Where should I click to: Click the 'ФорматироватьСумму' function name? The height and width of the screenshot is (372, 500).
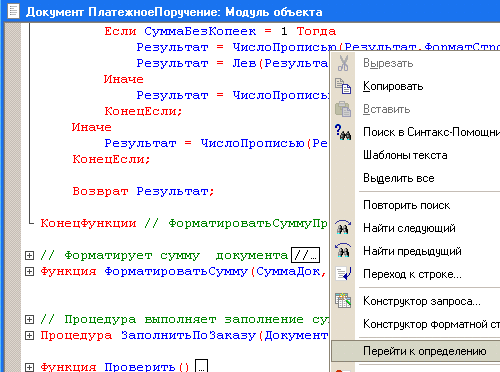point(176,271)
